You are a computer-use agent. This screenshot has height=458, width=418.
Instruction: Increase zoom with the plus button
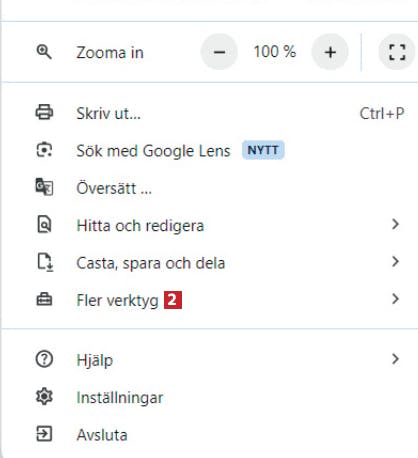330,52
